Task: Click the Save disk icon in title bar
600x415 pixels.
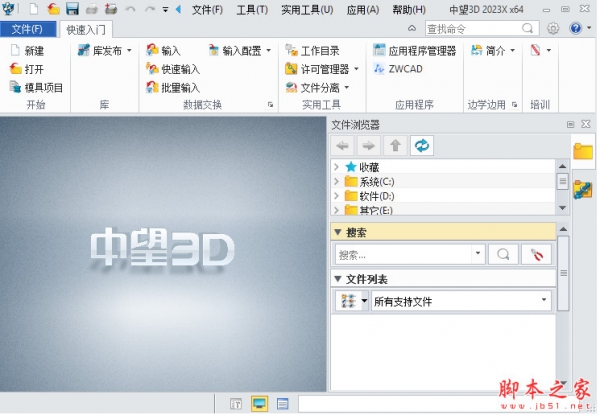Action: [72, 9]
